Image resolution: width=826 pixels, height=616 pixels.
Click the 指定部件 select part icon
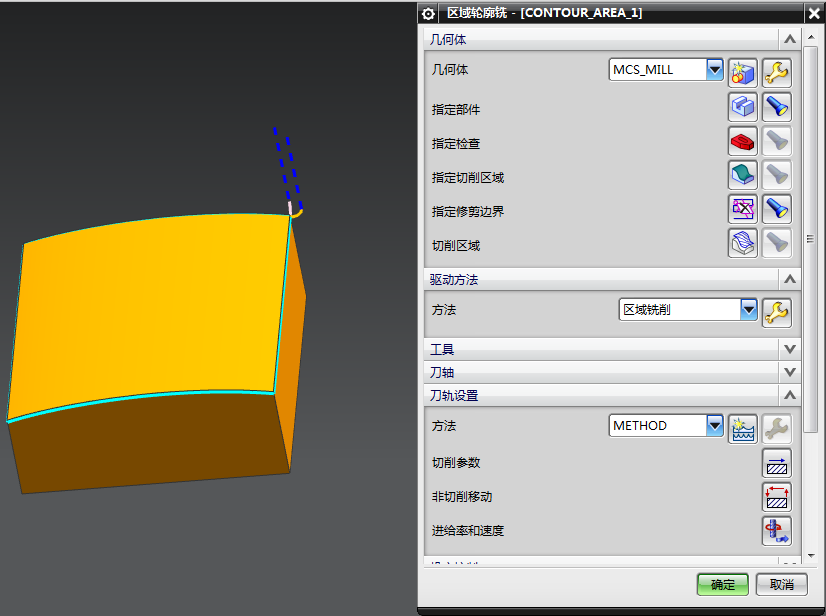[742, 107]
